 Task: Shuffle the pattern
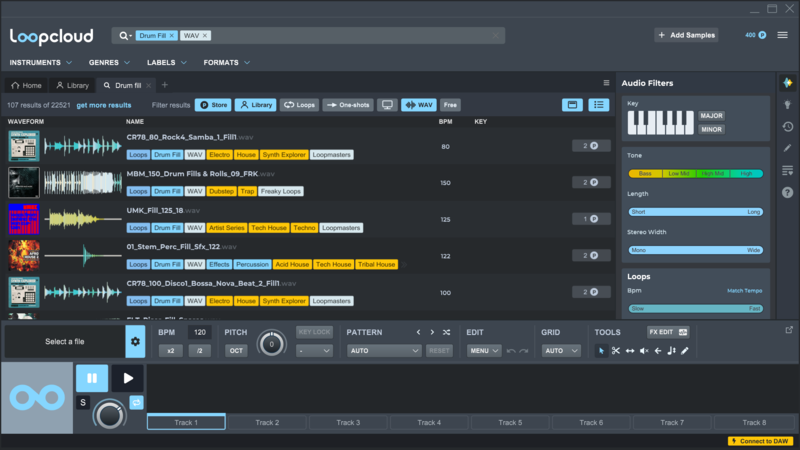click(446, 332)
